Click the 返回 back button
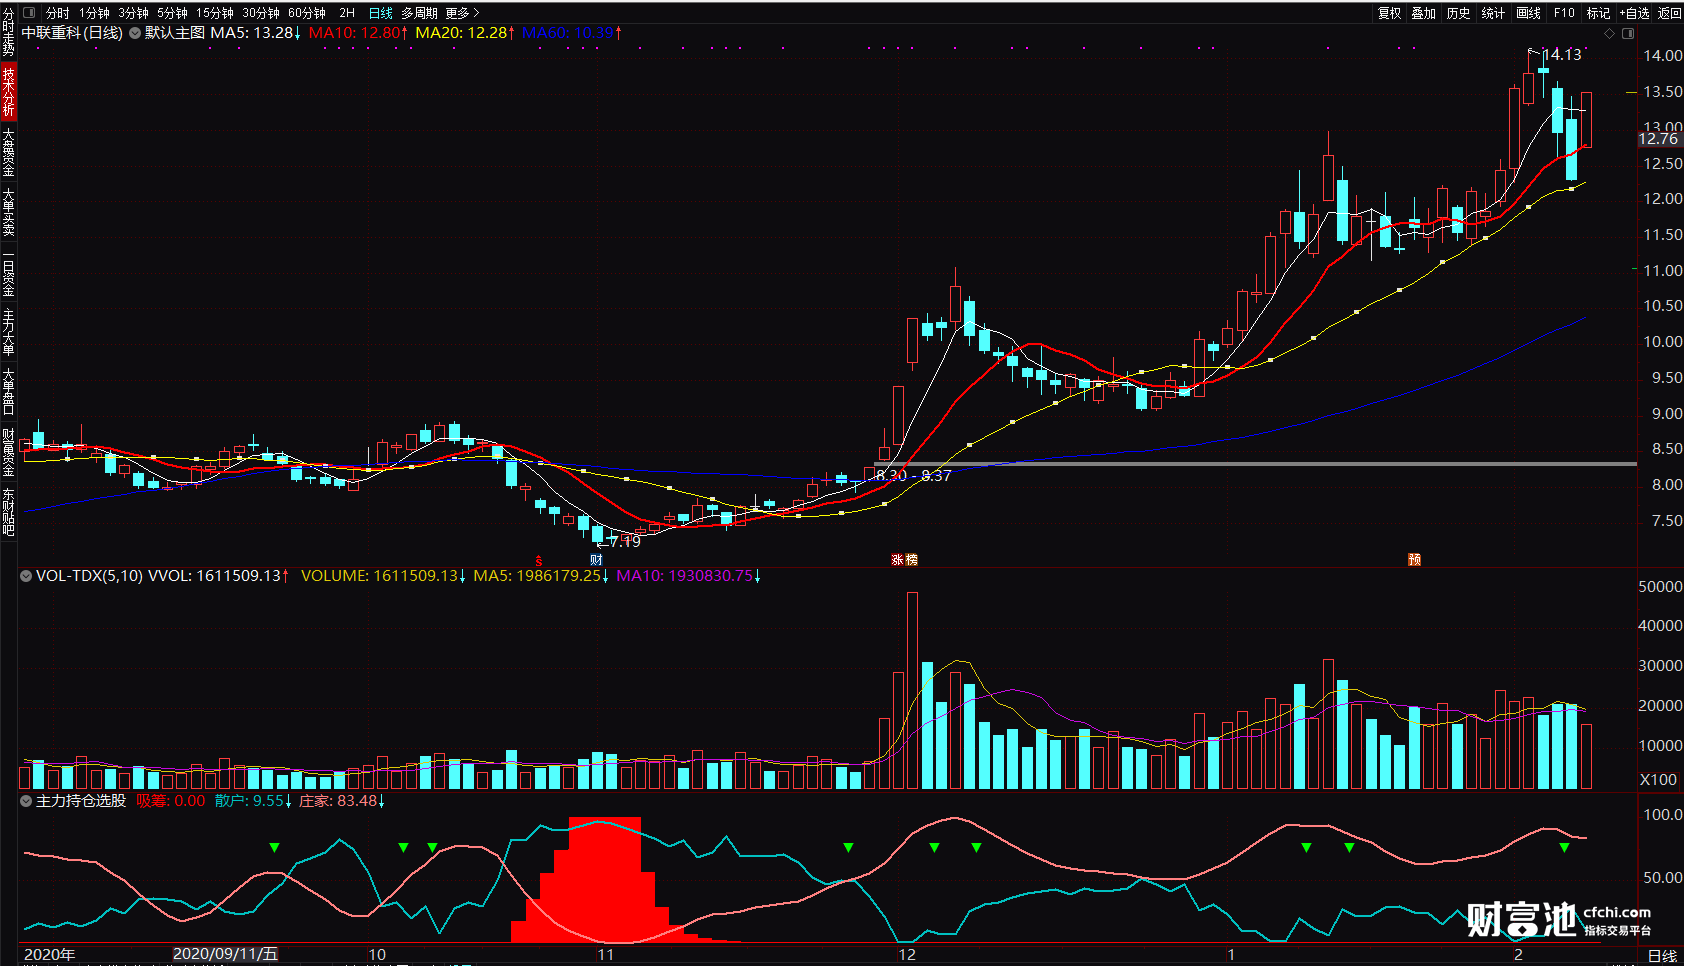The height and width of the screenshot is (966, 1684). 1669,13
